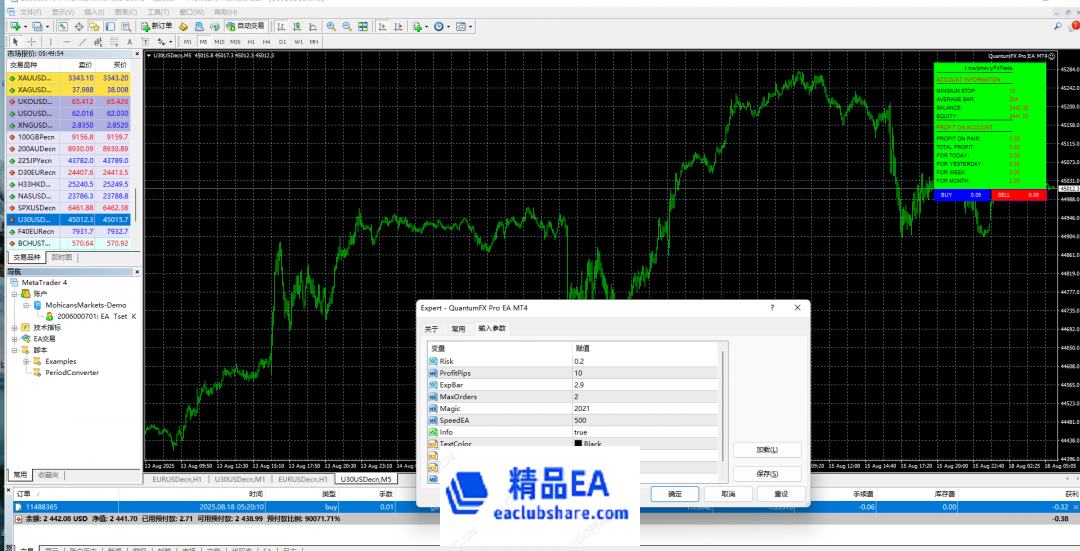This screenshot has width=1080, height=551.
Task: Click the zoom out magnifier icon
Action: 345,25
